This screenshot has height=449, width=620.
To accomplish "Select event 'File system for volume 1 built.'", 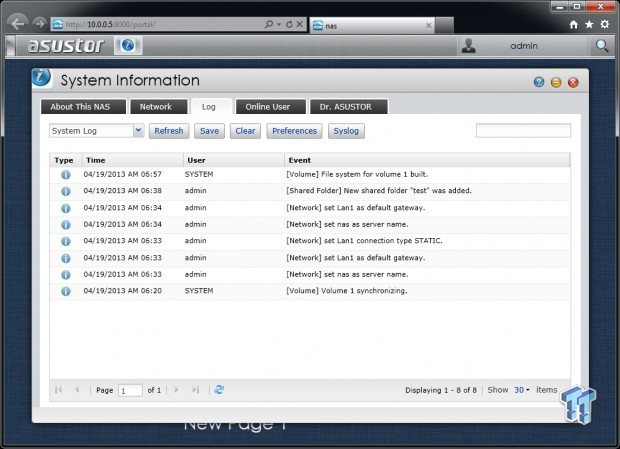I will click(357, 174).
